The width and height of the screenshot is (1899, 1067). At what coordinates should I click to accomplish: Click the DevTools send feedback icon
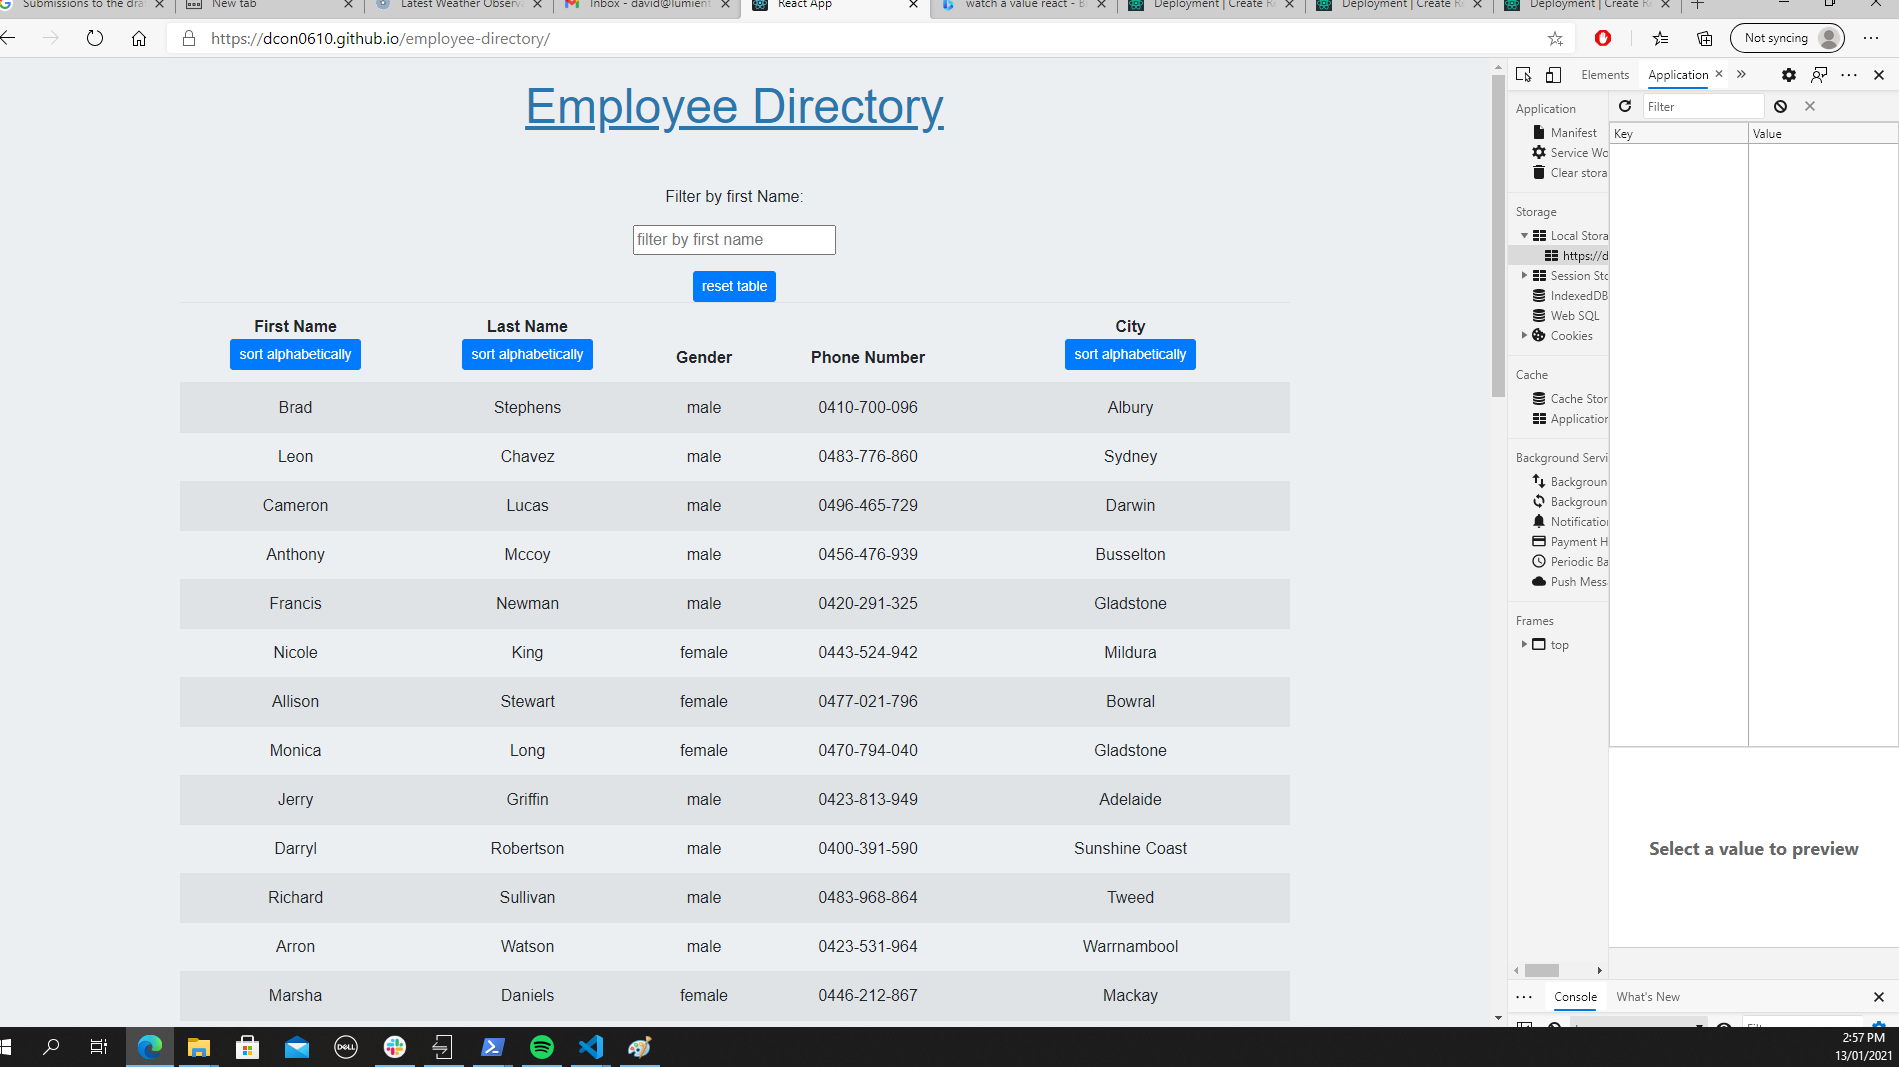click(x=1819, y=75)
